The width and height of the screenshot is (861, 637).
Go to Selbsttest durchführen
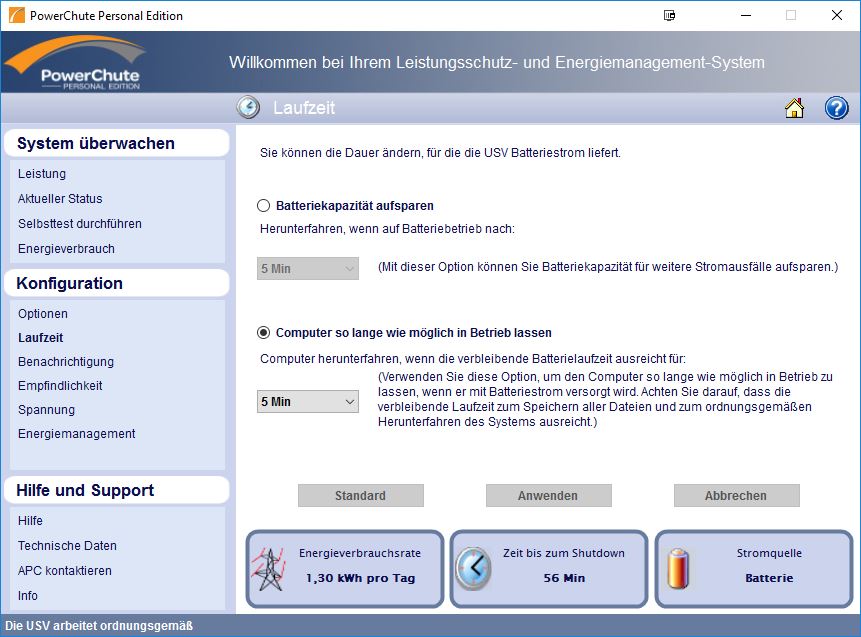(x=80, y=223)
